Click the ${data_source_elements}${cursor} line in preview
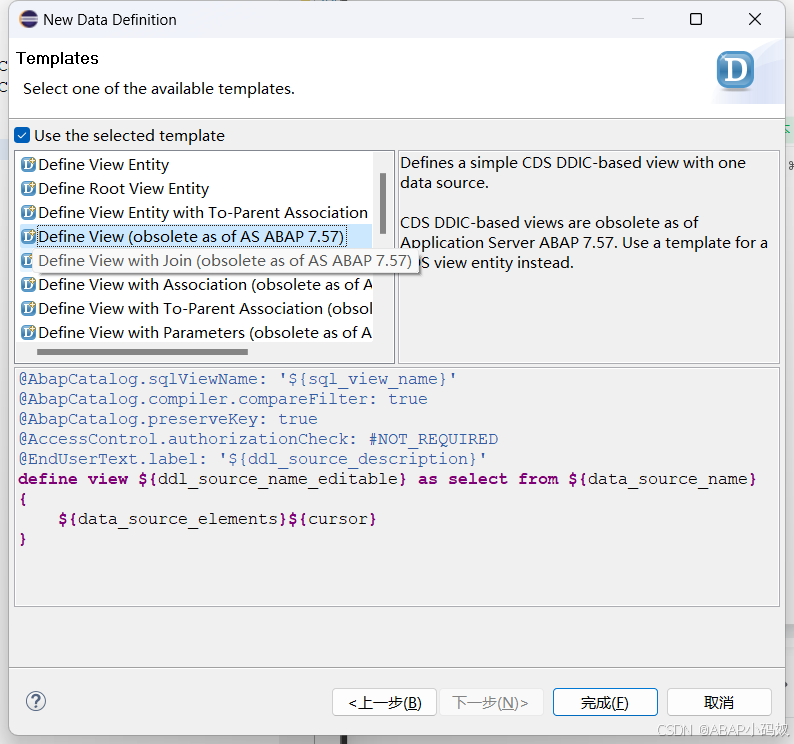This screenshot has height=744, width=794. click(217, 519)
